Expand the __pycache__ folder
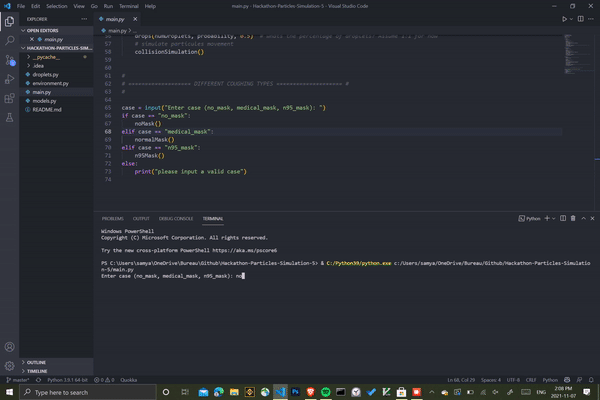The image size is (600, 400). pyautogui.click(x=45, y=57)
